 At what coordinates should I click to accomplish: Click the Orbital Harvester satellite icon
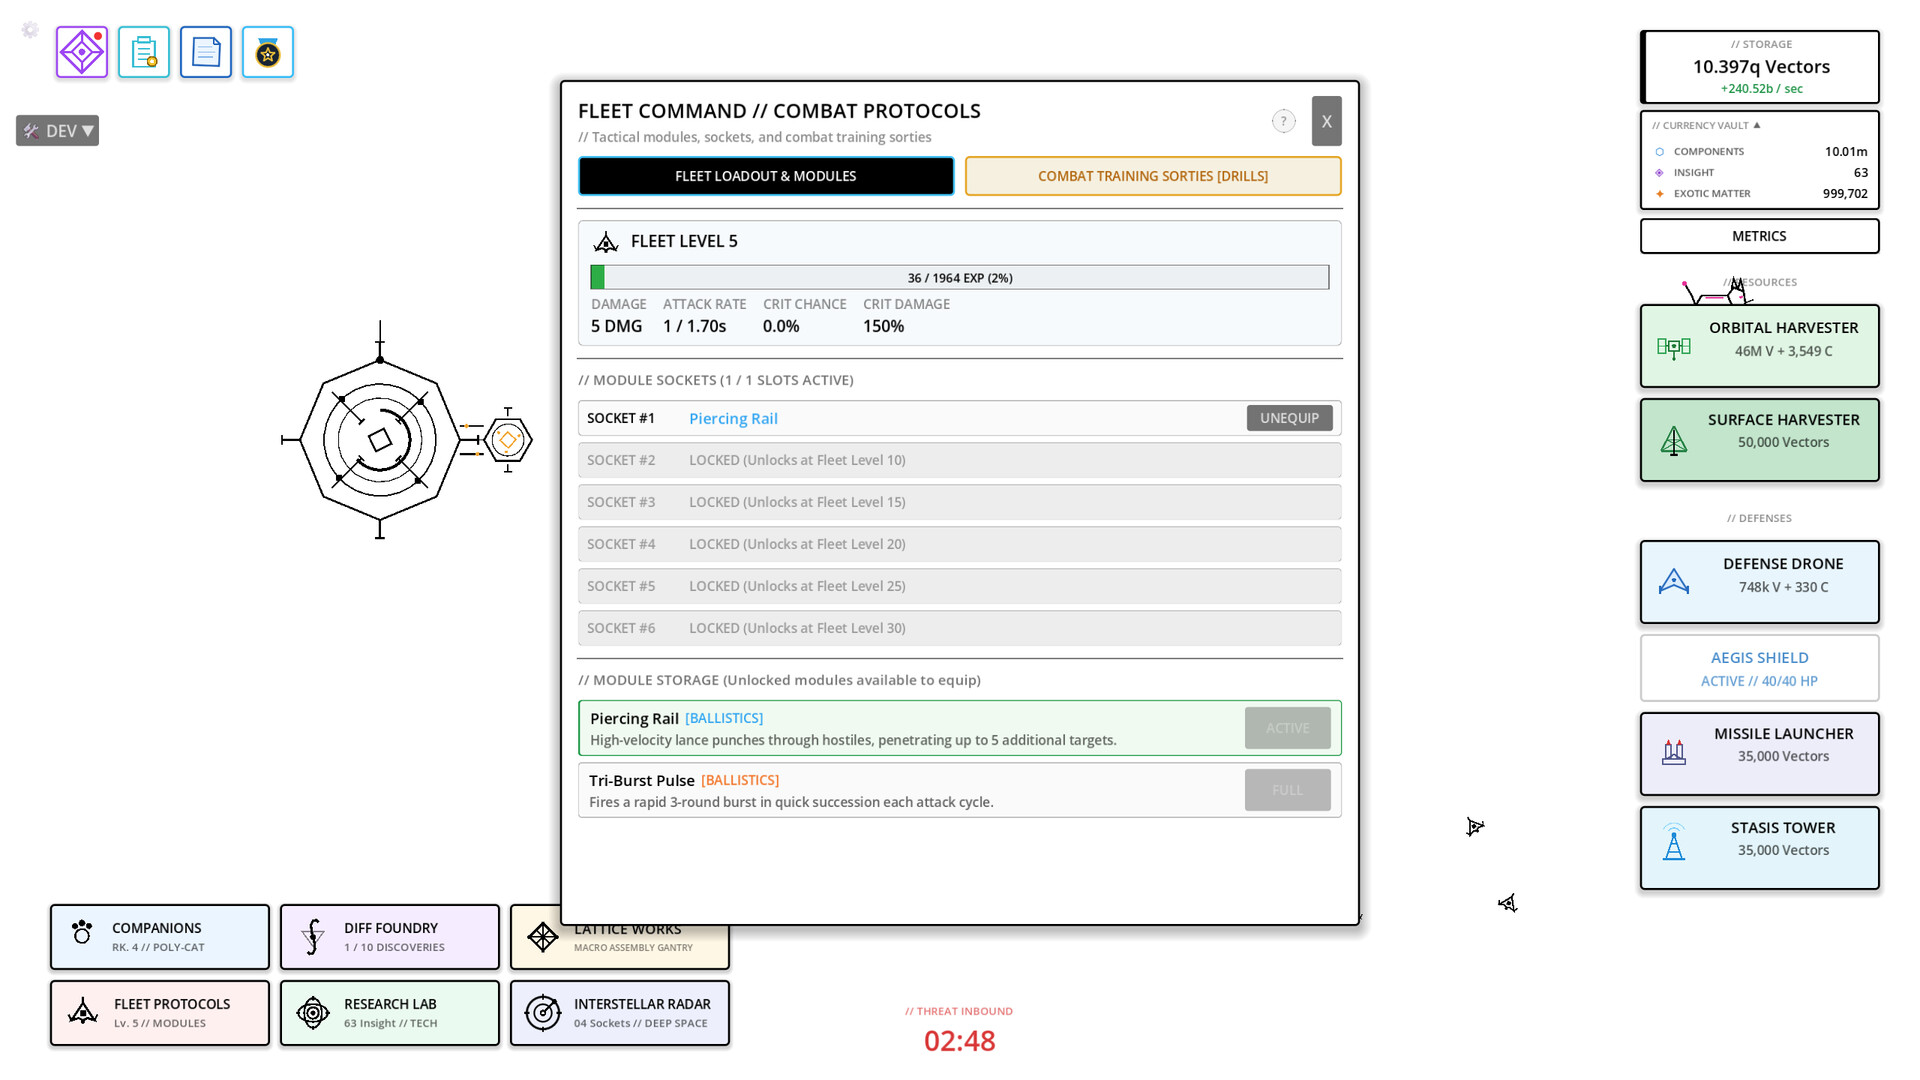pyautogui.click(x=1674, y=347)
